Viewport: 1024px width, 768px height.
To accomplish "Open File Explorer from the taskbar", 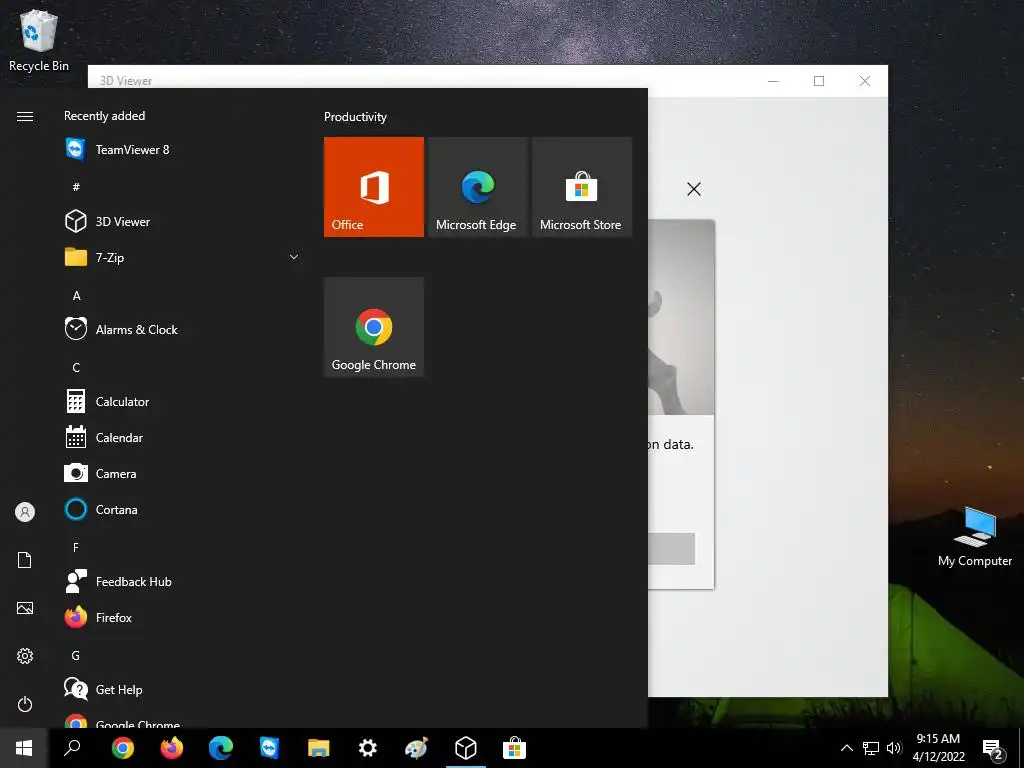I will pyautogui.click(x=319, y=748).
